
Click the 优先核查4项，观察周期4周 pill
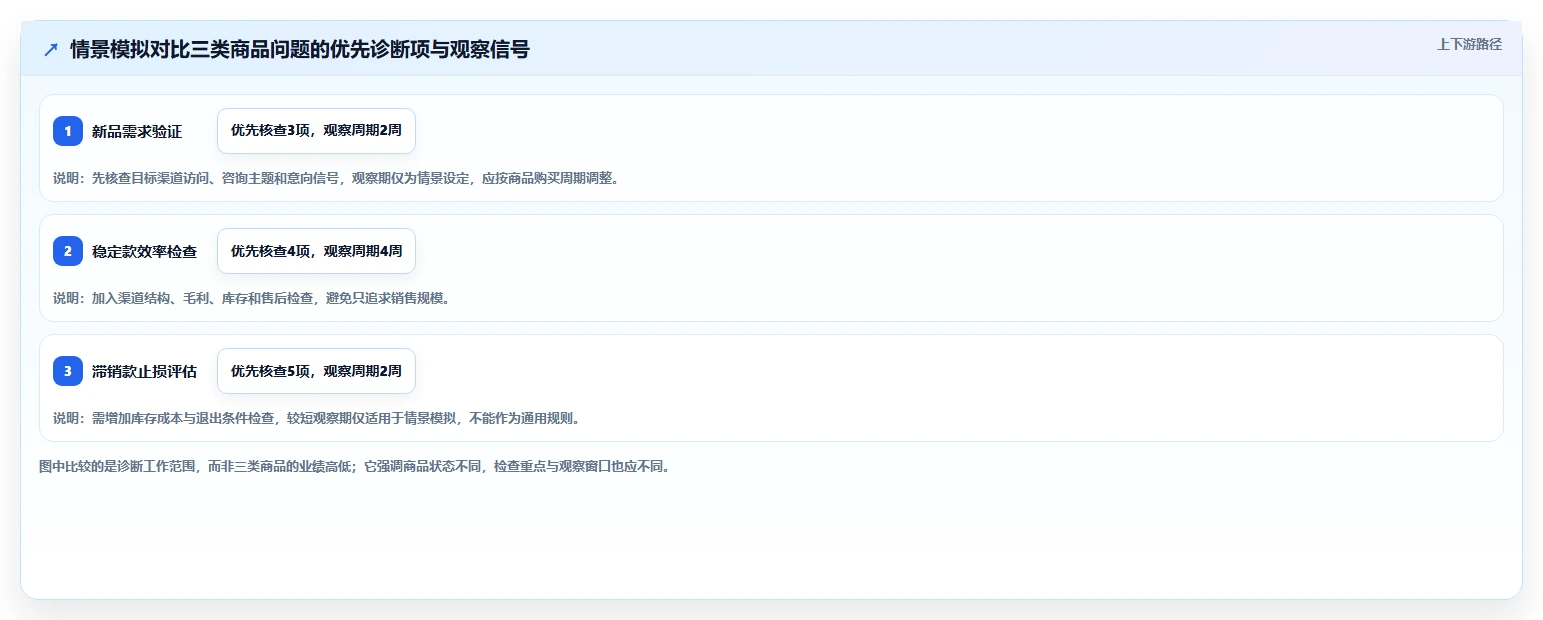[x=316, y=251]
